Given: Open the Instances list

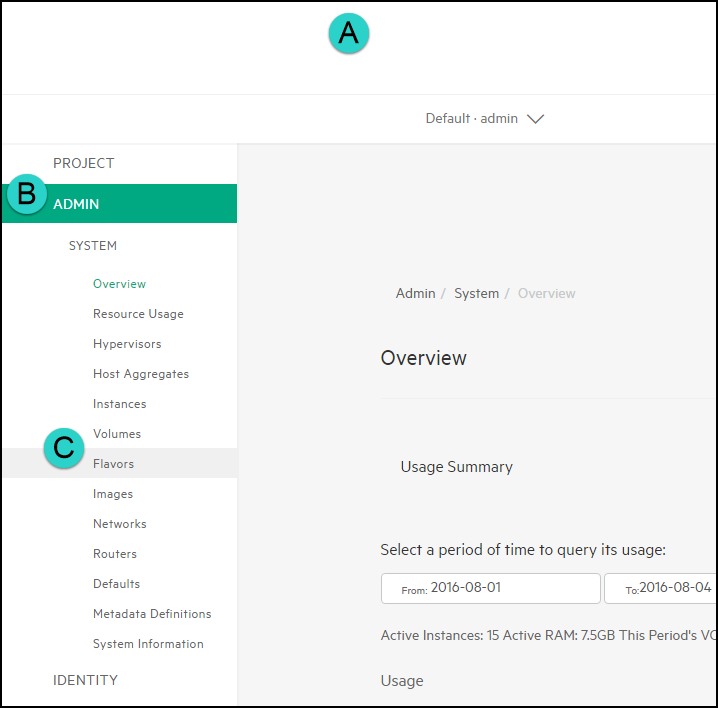Looking at the screenshot, I should [x=119, y=404].
